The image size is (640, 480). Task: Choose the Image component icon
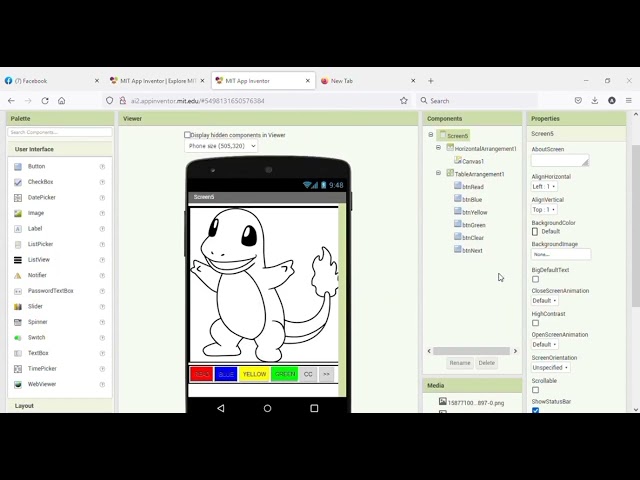tap(18, 213)
